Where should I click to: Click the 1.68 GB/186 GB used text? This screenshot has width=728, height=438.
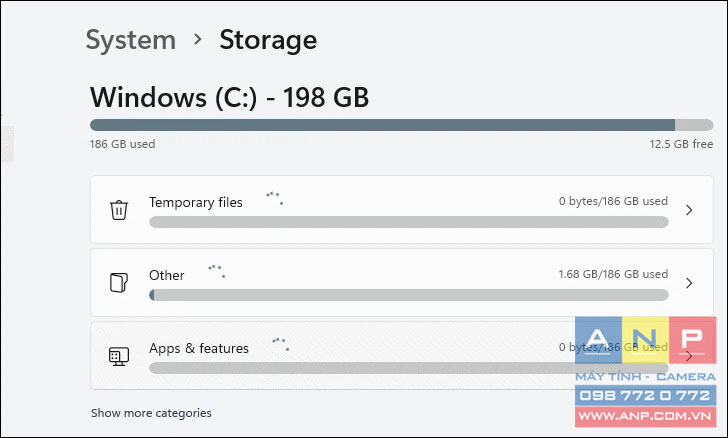click(613, 274)
